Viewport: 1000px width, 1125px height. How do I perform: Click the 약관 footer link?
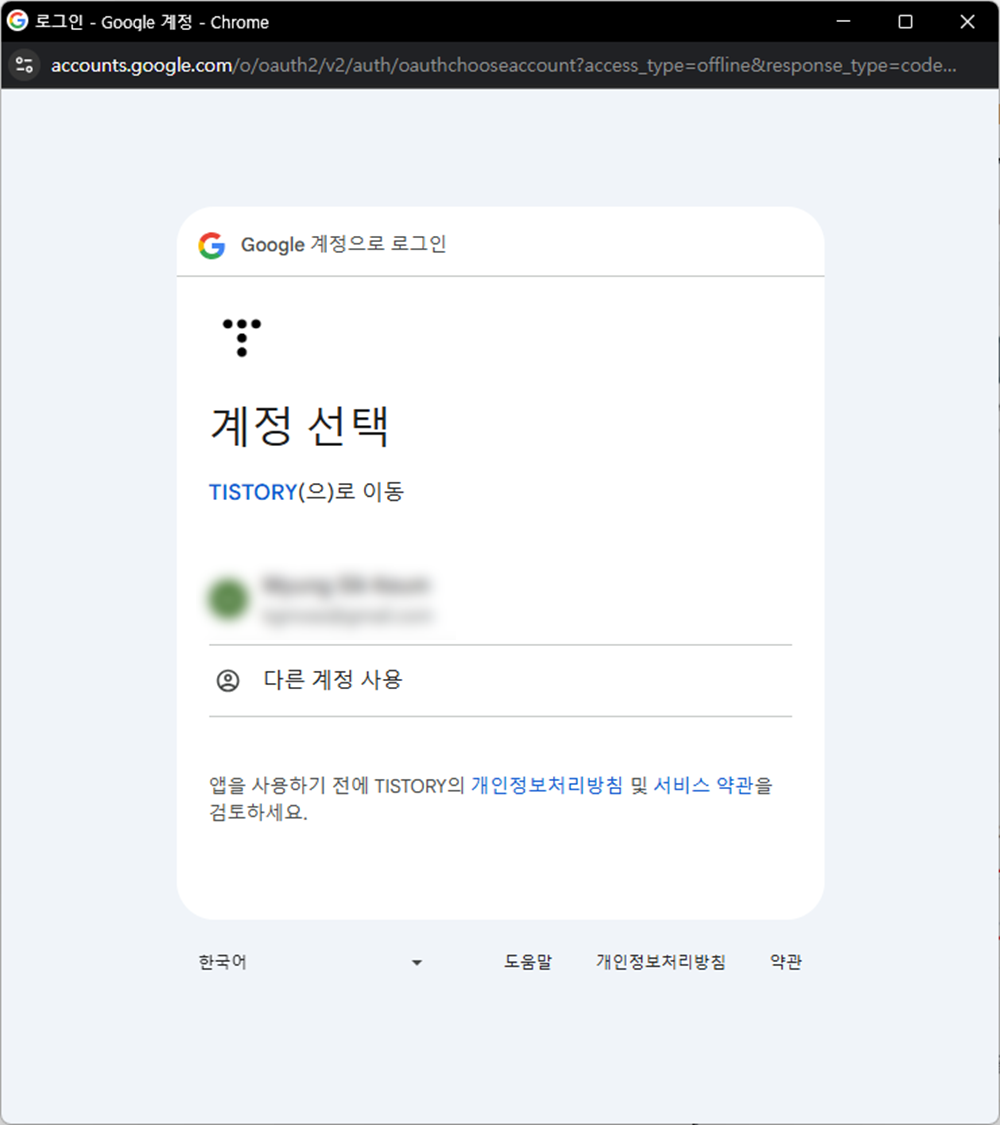[786, 962]
